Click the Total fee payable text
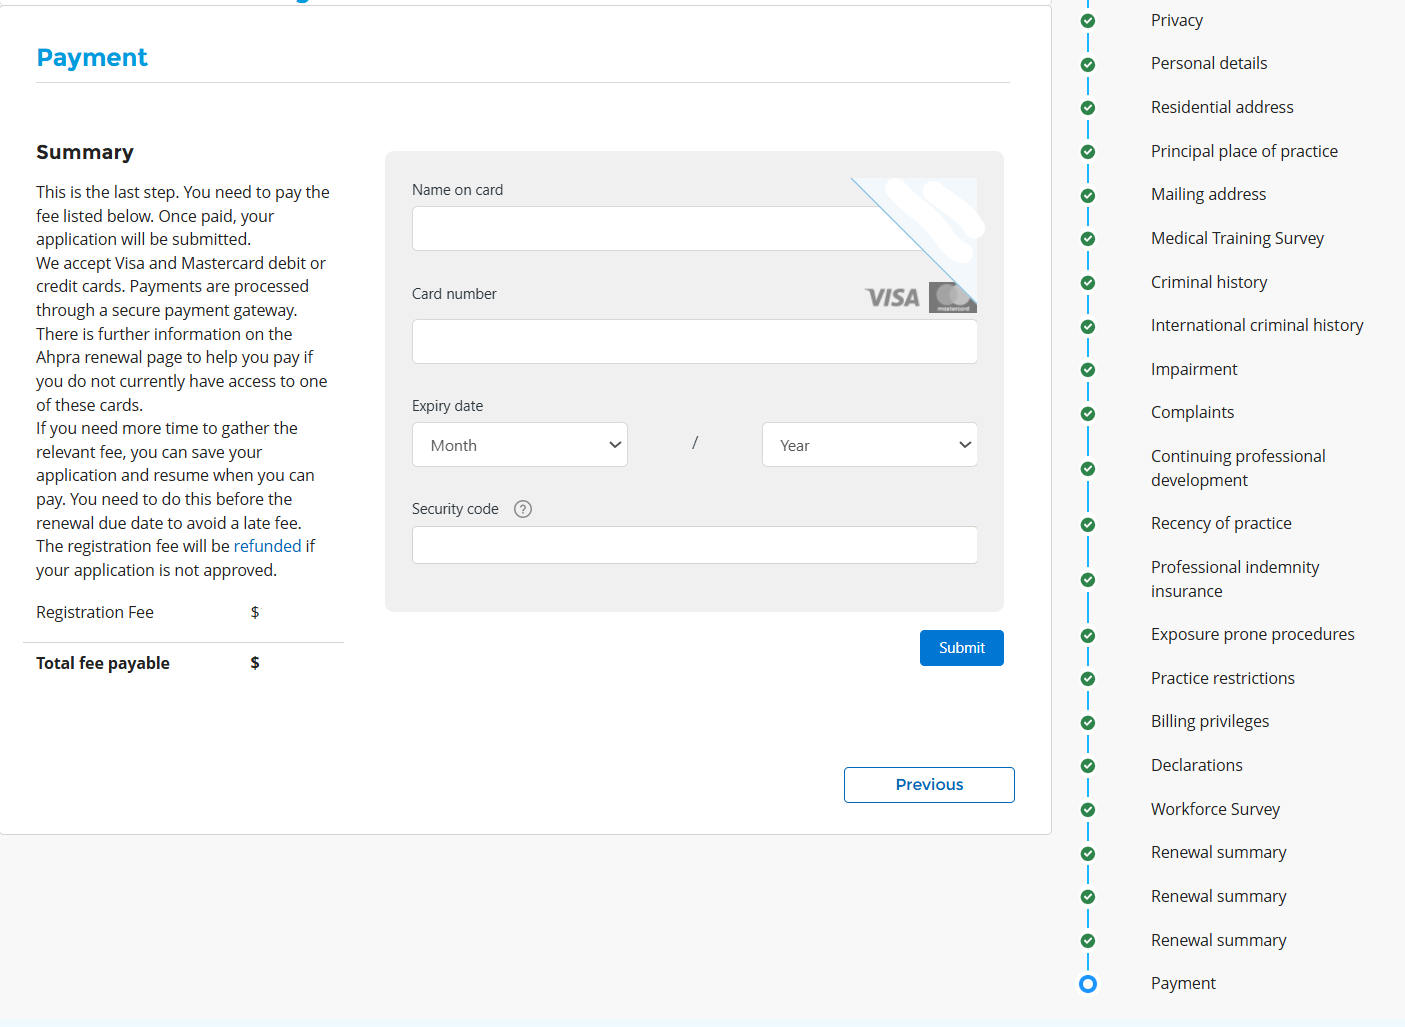The height and width of the screenshot is (1027, 1405). (x=103, y=663)
